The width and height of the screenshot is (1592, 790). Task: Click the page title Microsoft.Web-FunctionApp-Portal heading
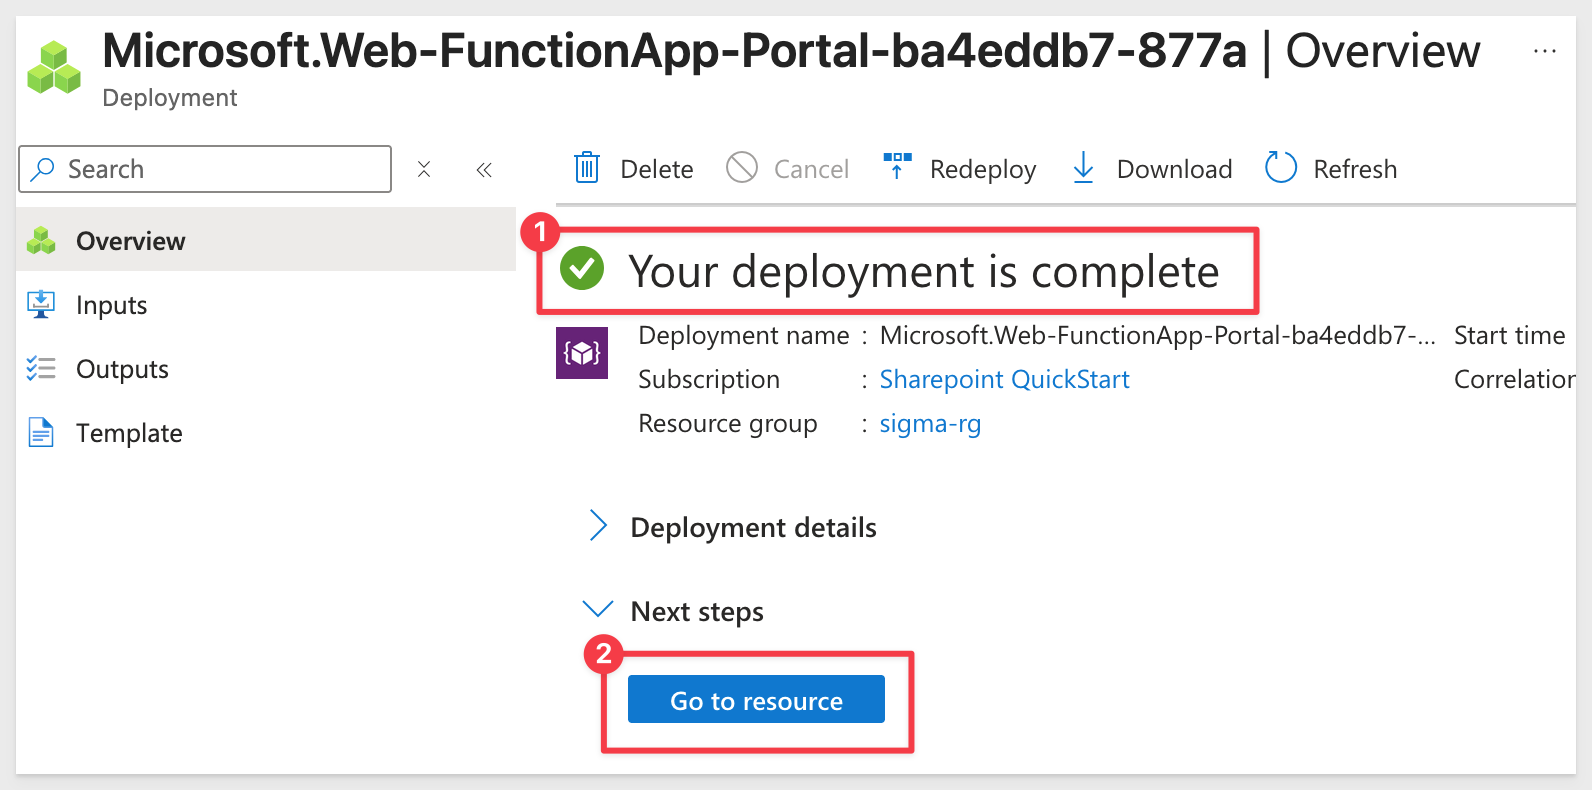point(675,50)
